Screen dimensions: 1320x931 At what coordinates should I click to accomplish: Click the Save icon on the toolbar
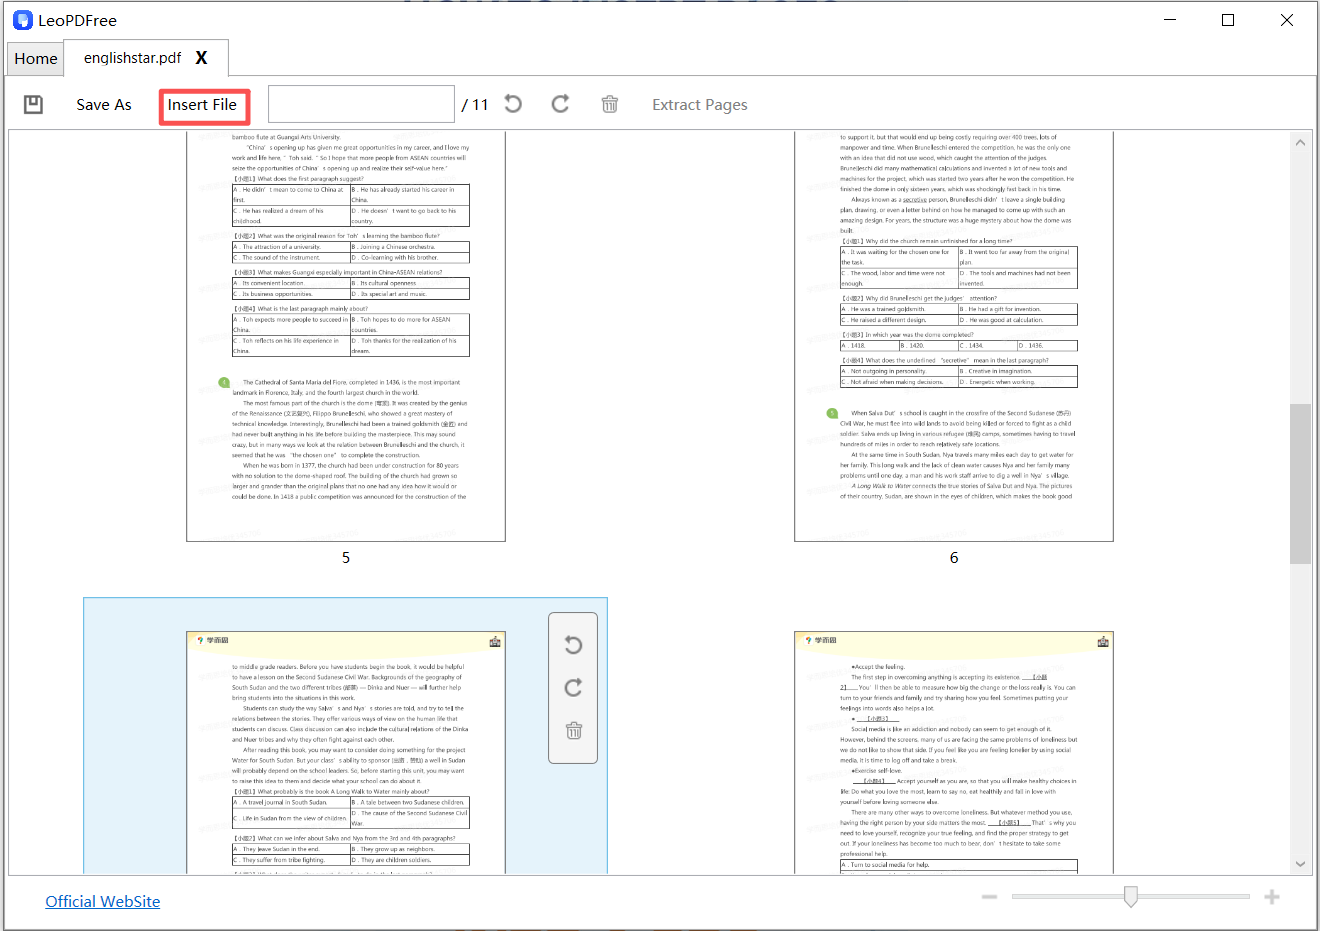33,104
